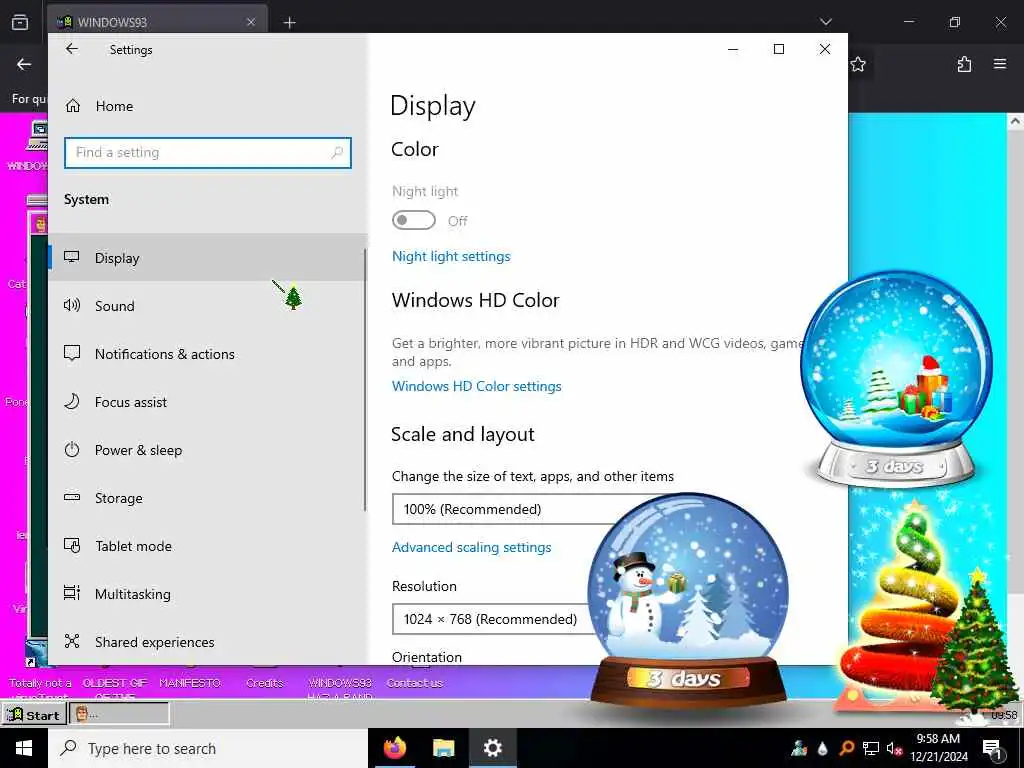Viewport: 1024px width, 768px height.
Task: Click the network tray icon
Action: [x=871, y=748]
